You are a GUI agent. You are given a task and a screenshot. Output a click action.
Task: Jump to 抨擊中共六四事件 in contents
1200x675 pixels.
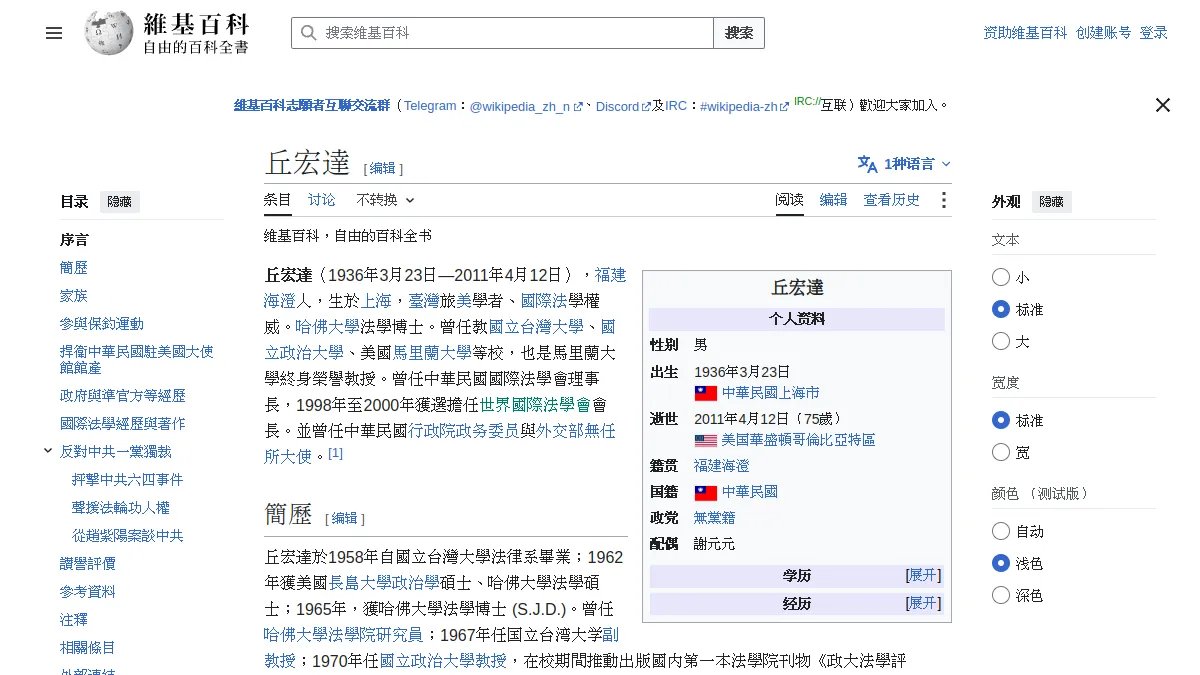pos(128,480)
